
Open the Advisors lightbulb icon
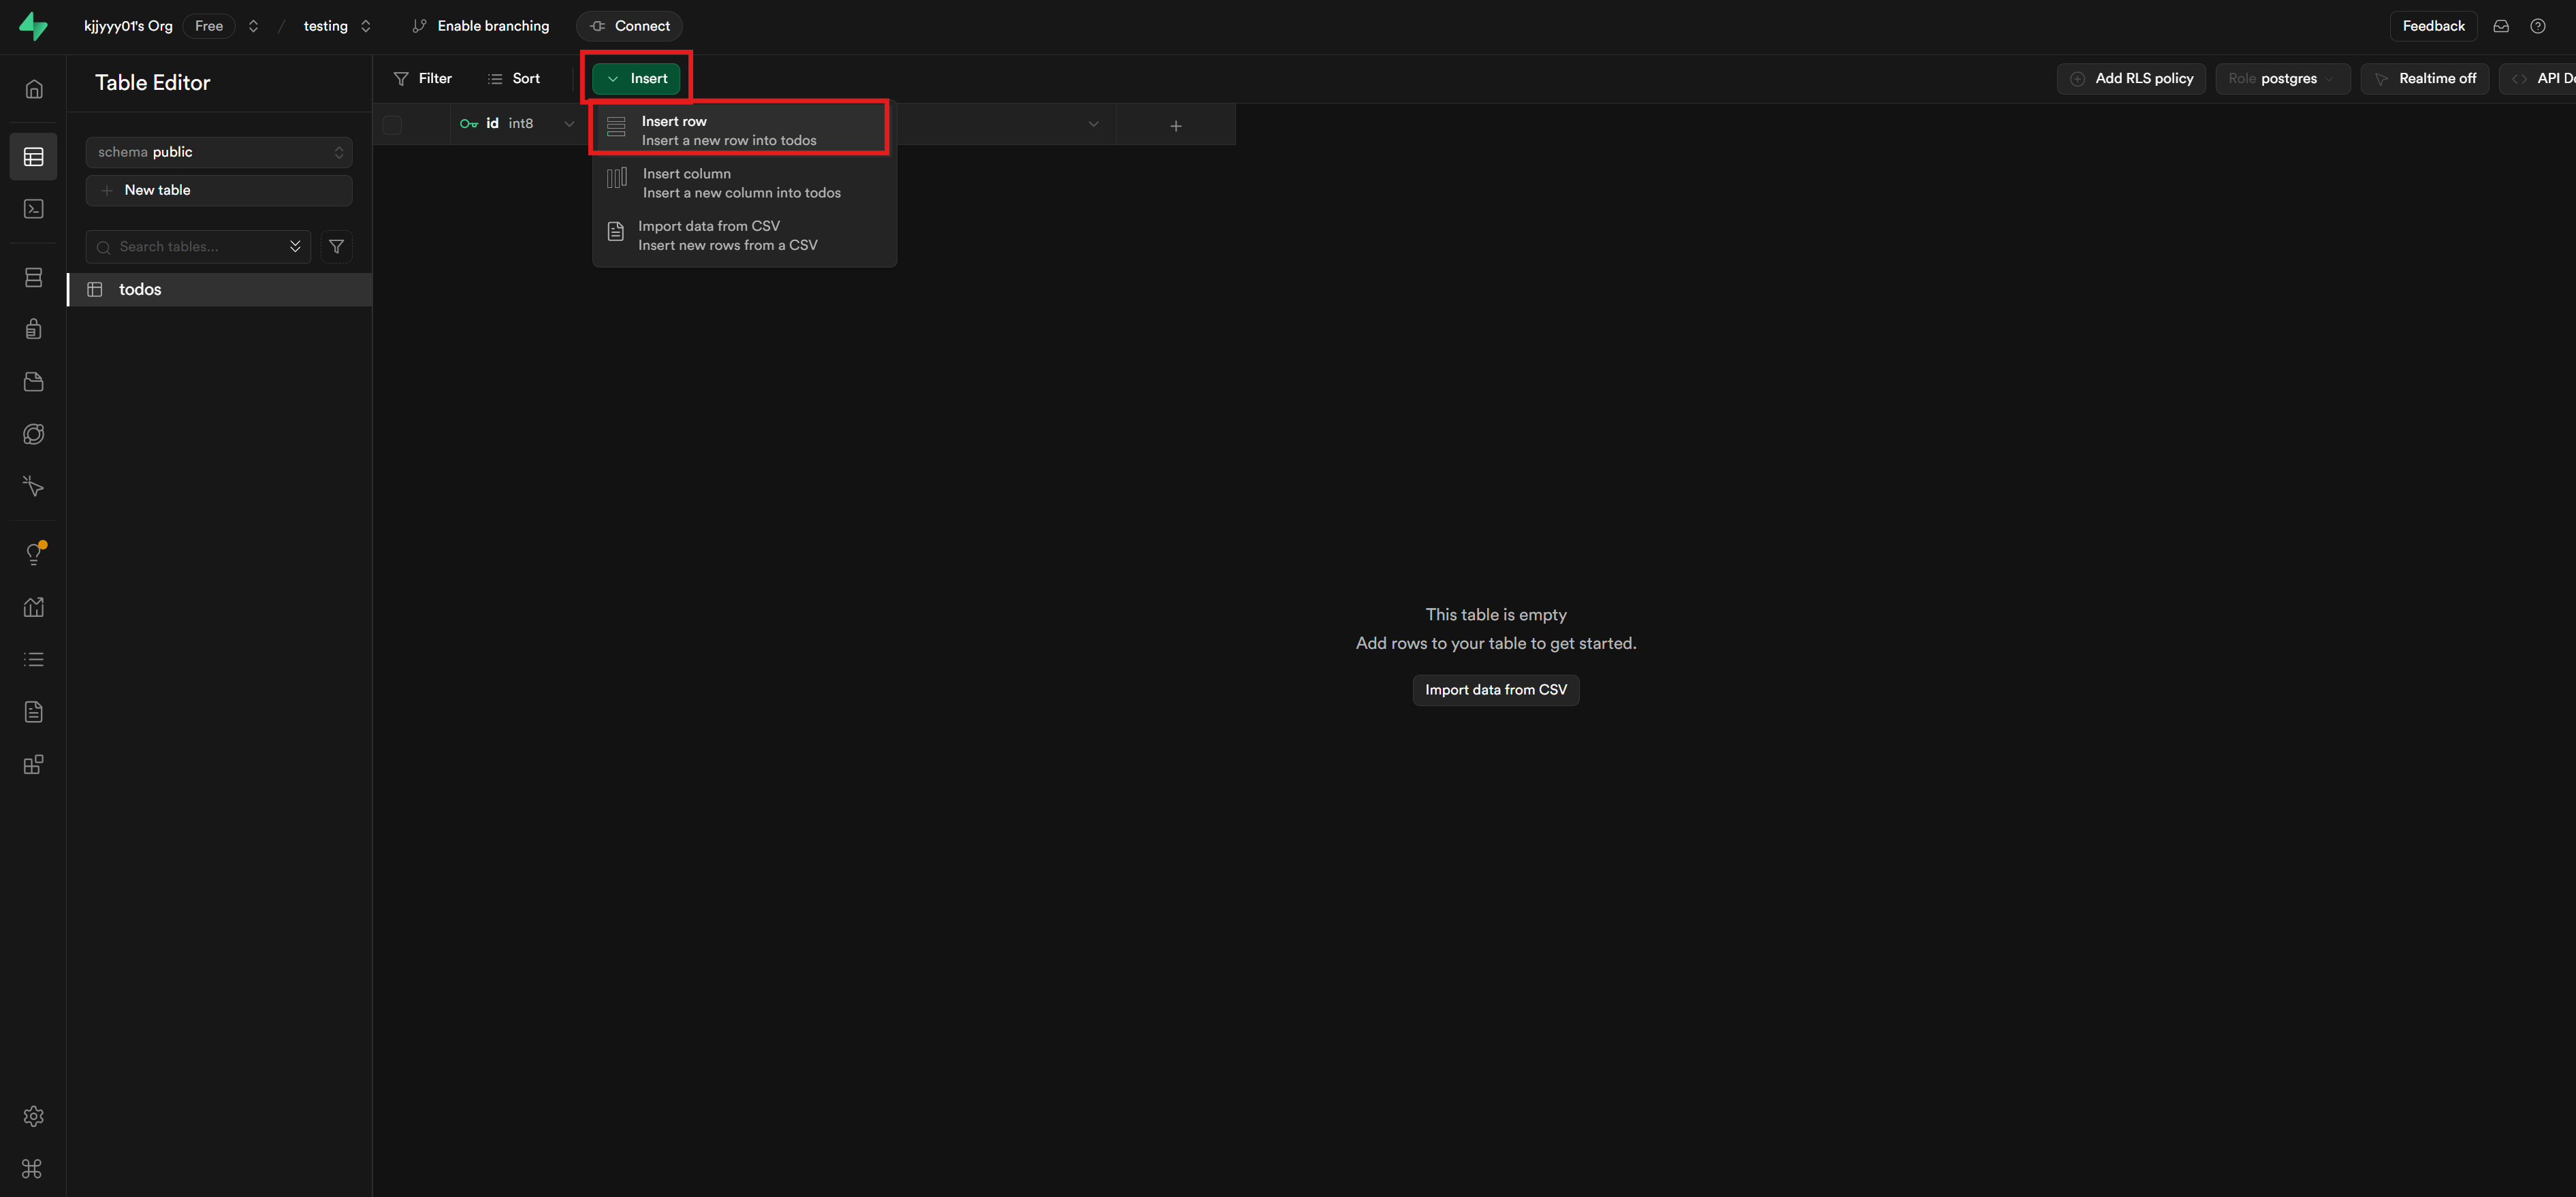coord(33,554)
